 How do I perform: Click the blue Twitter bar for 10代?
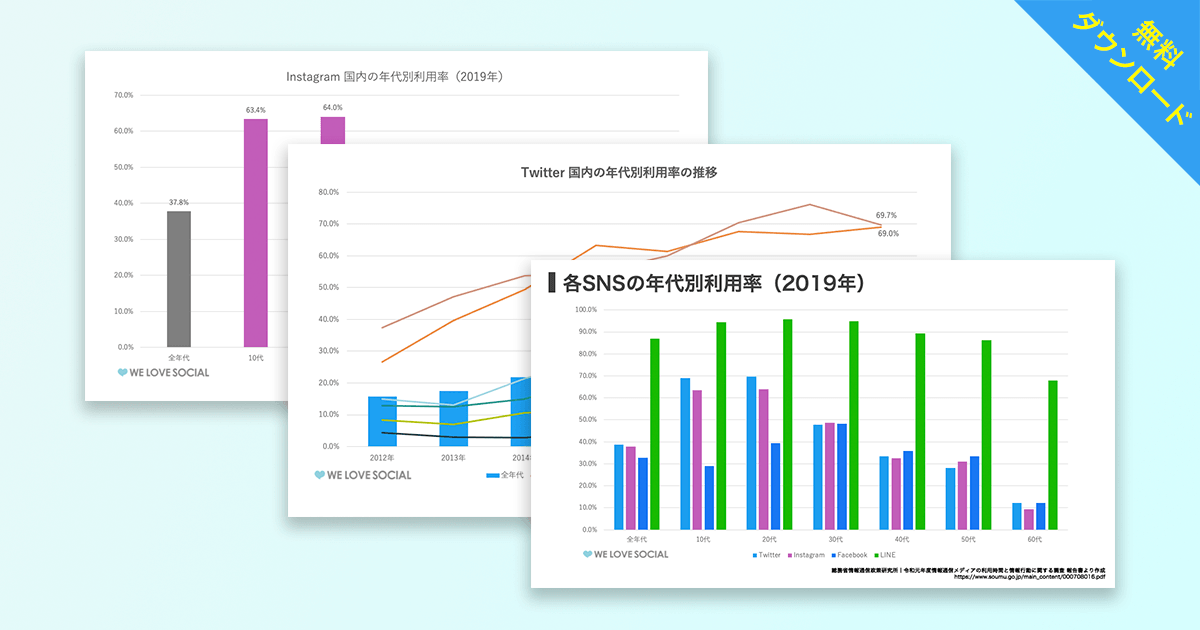[685, 454]
